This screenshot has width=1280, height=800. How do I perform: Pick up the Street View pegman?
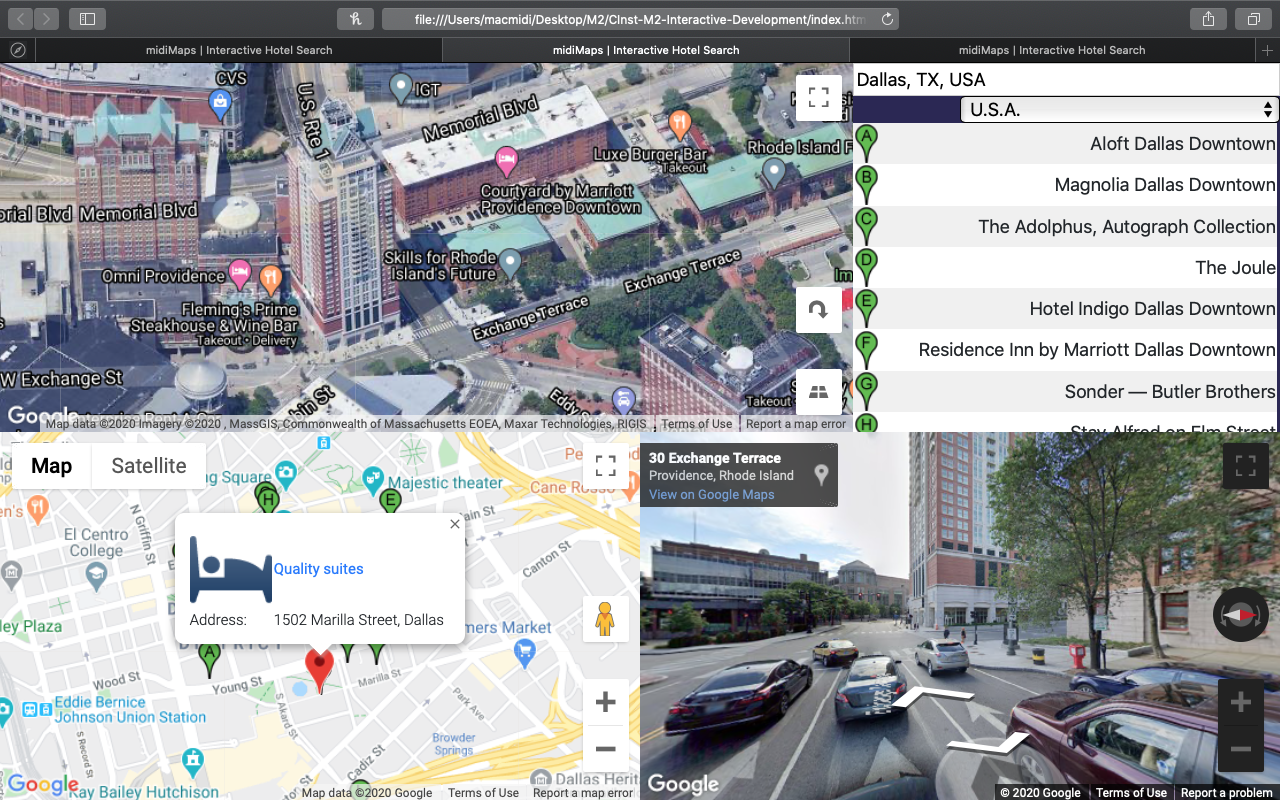[605, 620]
